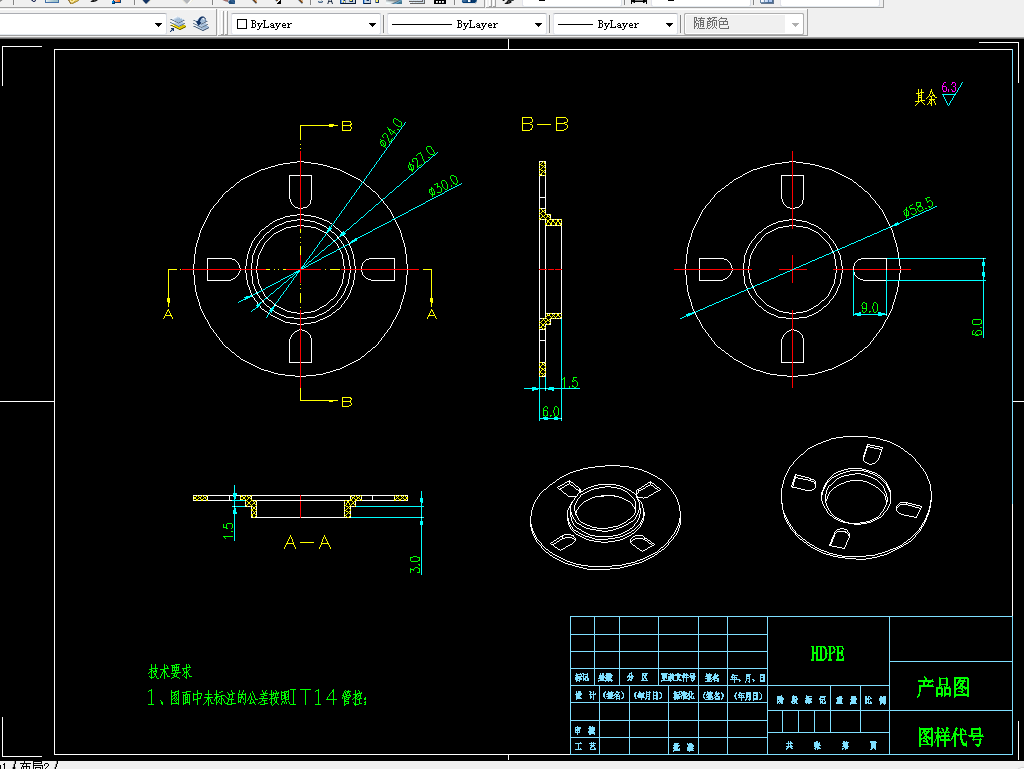Select the 重量 cell label

click(846, 700)
